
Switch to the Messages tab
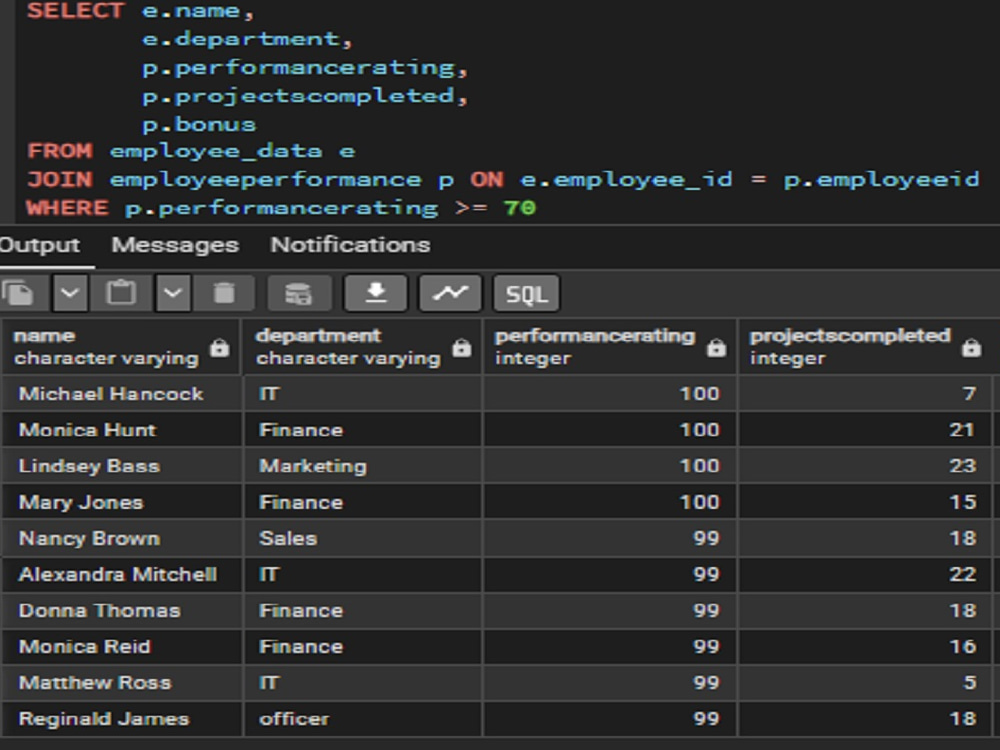point(175,245)
